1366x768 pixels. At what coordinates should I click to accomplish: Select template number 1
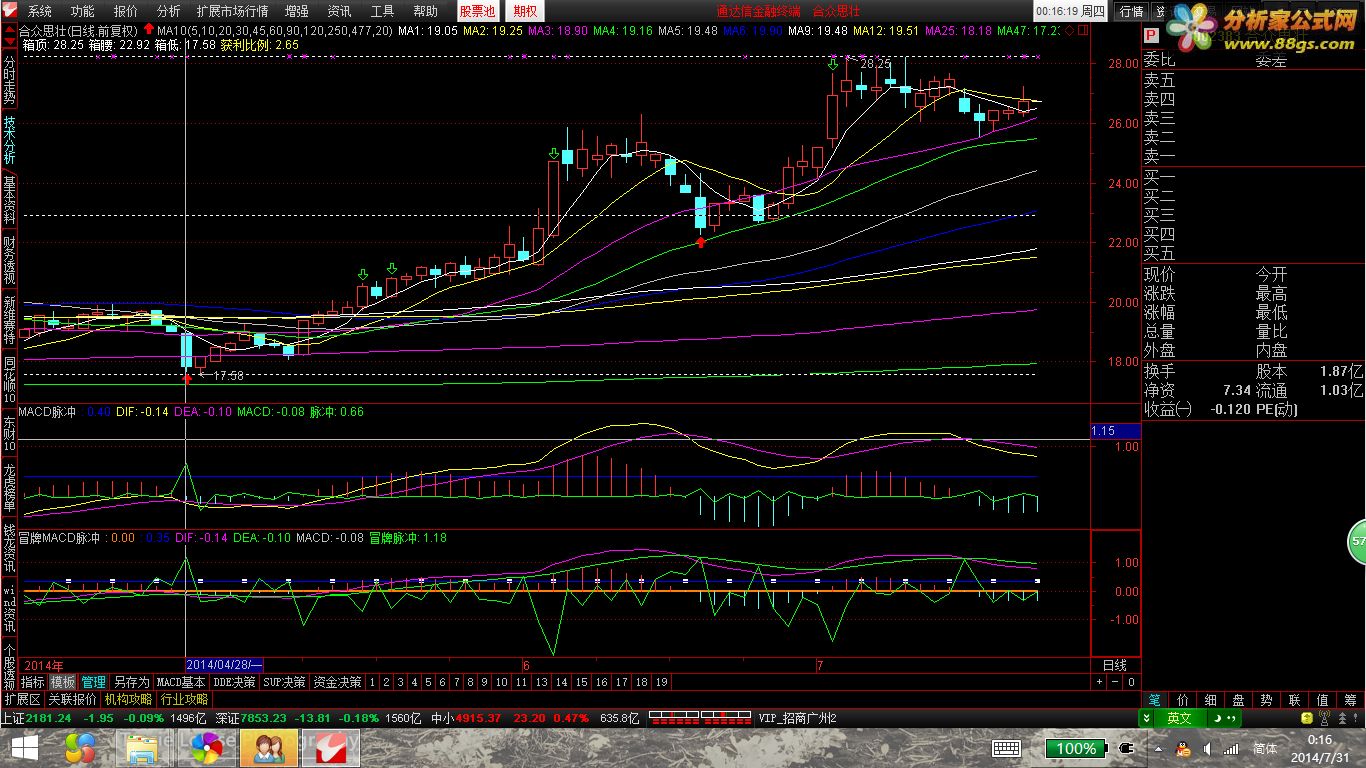pos(372,682)
